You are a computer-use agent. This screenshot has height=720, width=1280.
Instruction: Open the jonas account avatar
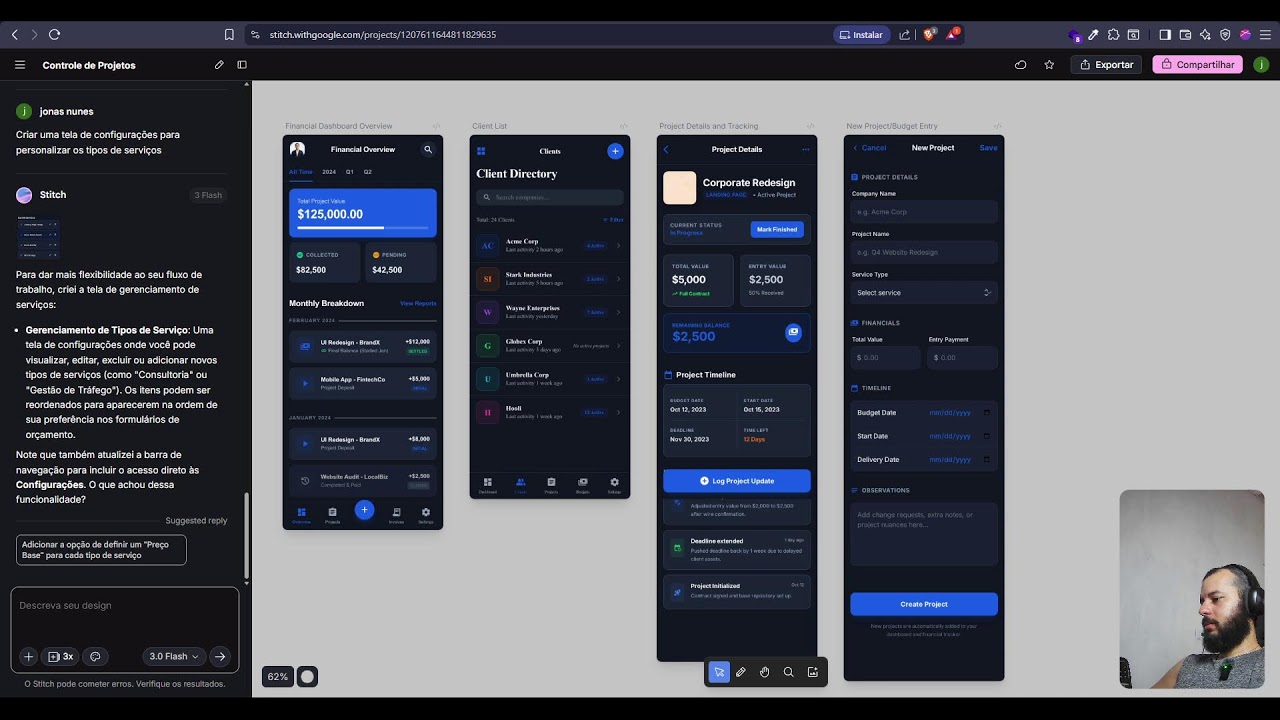pyautogui.click(x=1261, y=65)
